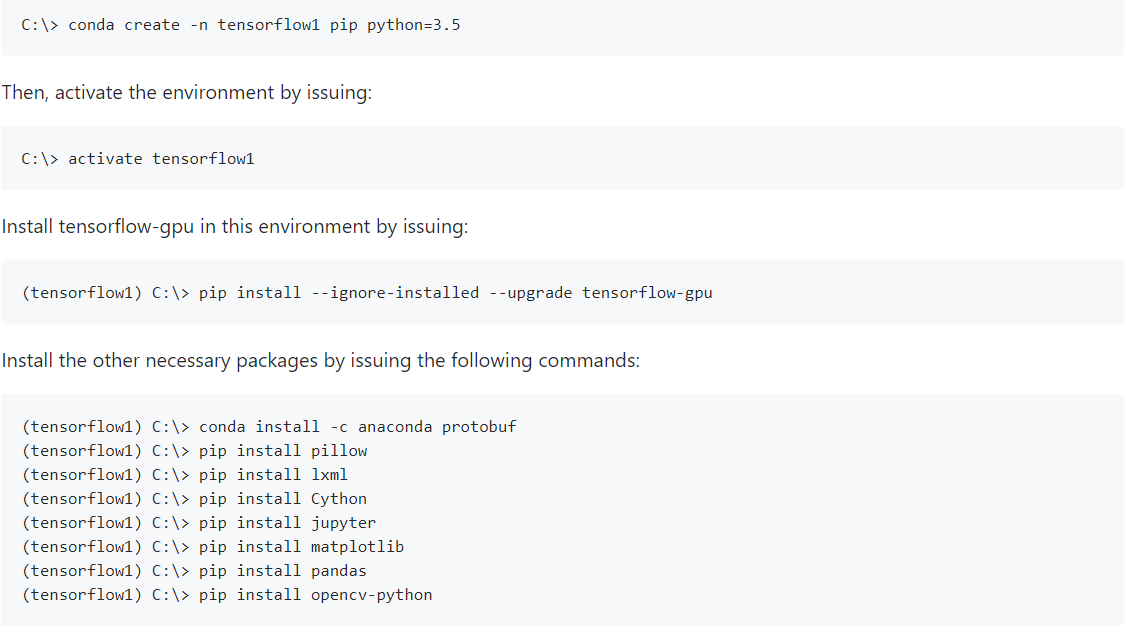Click the conda install -c anaconda protobuf line
The image size is (1126, 632).
coord(269,427)
